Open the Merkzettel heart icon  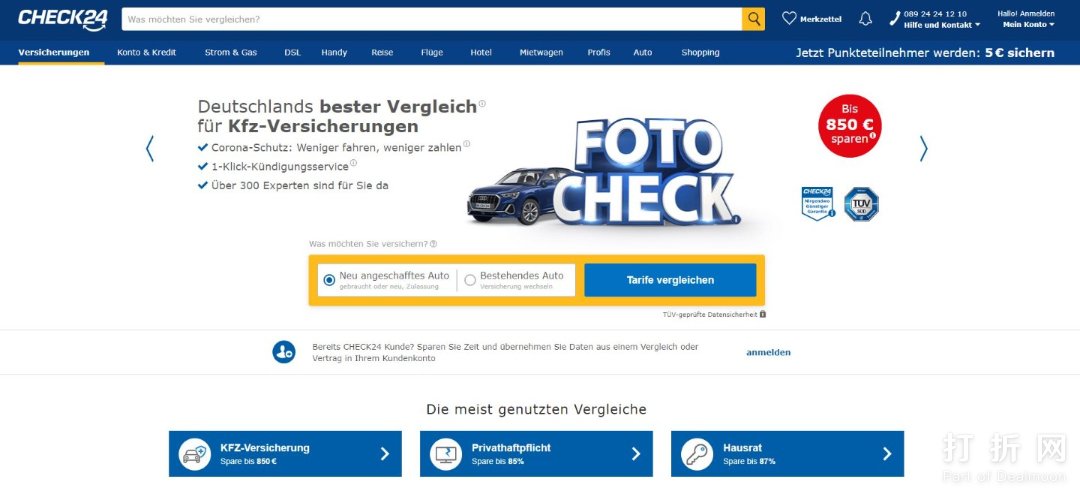pyautogui.click(x=789, y=19)
